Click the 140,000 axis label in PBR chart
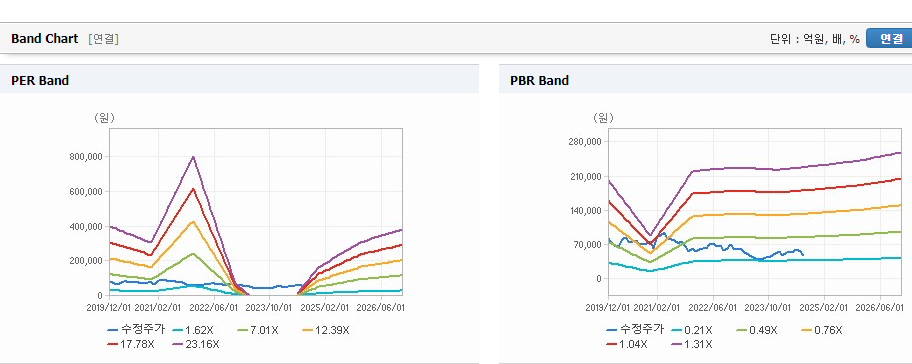Screen dimensions: 912x364 pos(585,210)
